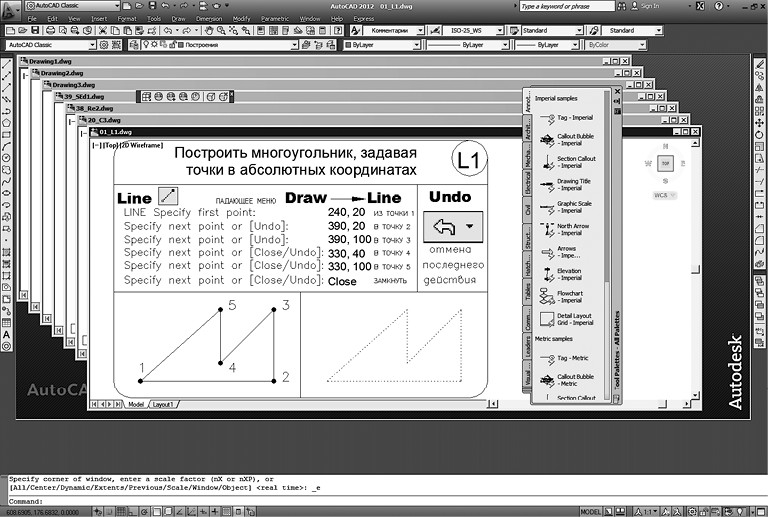Switch to the Layout1 tab
This screenshot has width=768, height=517.
click(x=162, y=405)
